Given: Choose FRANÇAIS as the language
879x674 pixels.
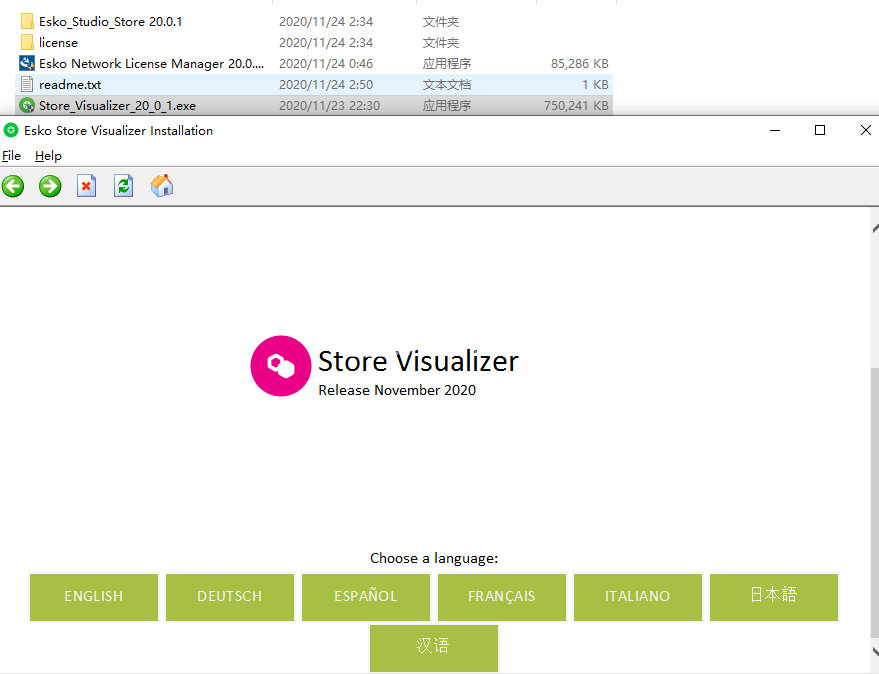Looking at the screenshot, I should click(502, 597).
